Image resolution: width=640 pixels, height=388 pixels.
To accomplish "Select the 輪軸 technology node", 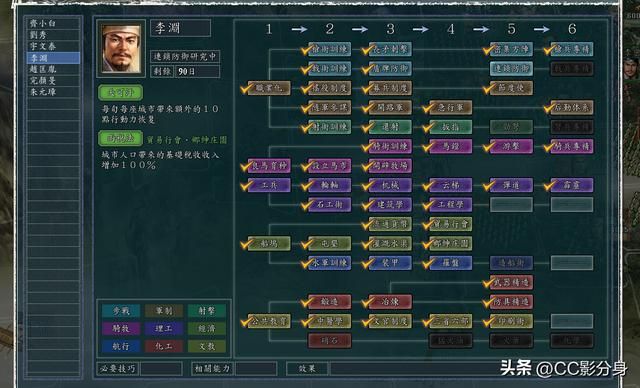I will tap(330, 185).
